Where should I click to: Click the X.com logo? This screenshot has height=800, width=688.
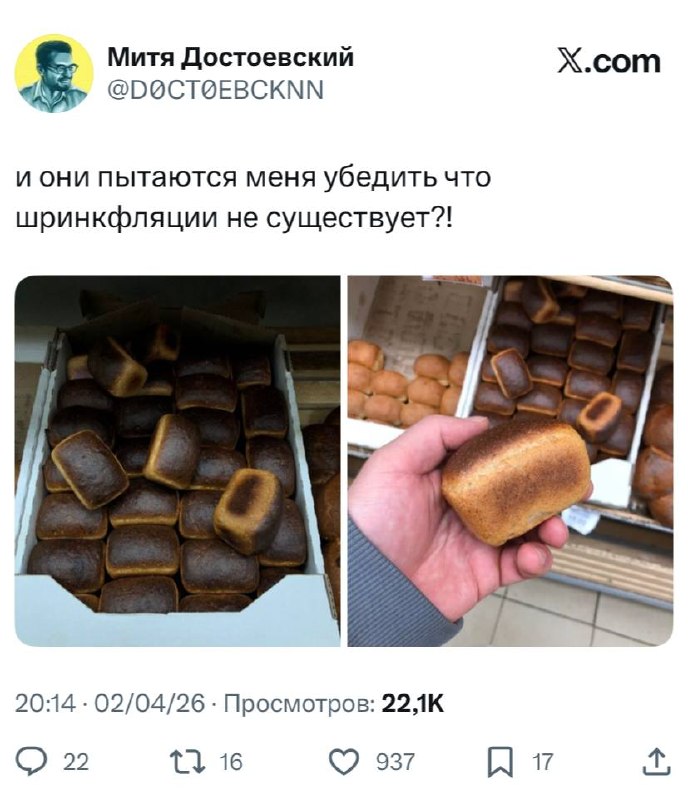coord(609,62)
